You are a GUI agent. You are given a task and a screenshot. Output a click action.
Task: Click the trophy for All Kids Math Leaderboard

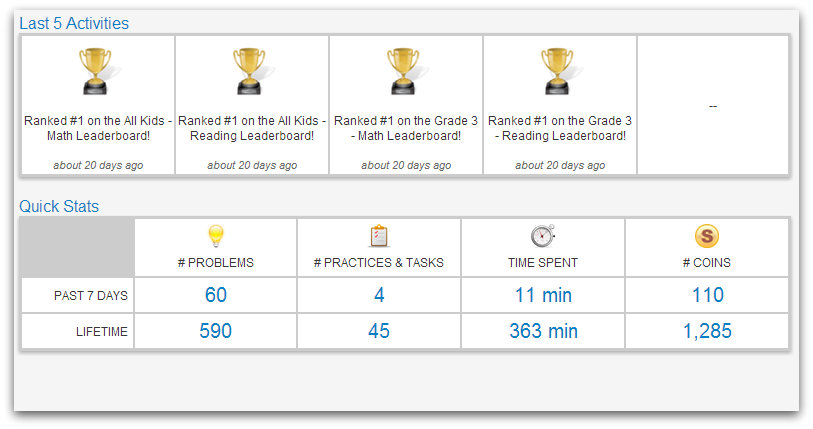tap(95, 71)
